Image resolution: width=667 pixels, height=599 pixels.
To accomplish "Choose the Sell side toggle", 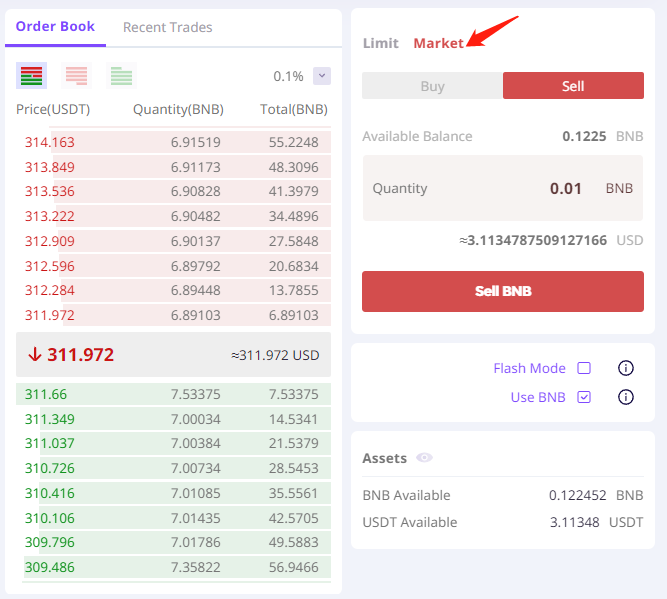I will point(573,86).
